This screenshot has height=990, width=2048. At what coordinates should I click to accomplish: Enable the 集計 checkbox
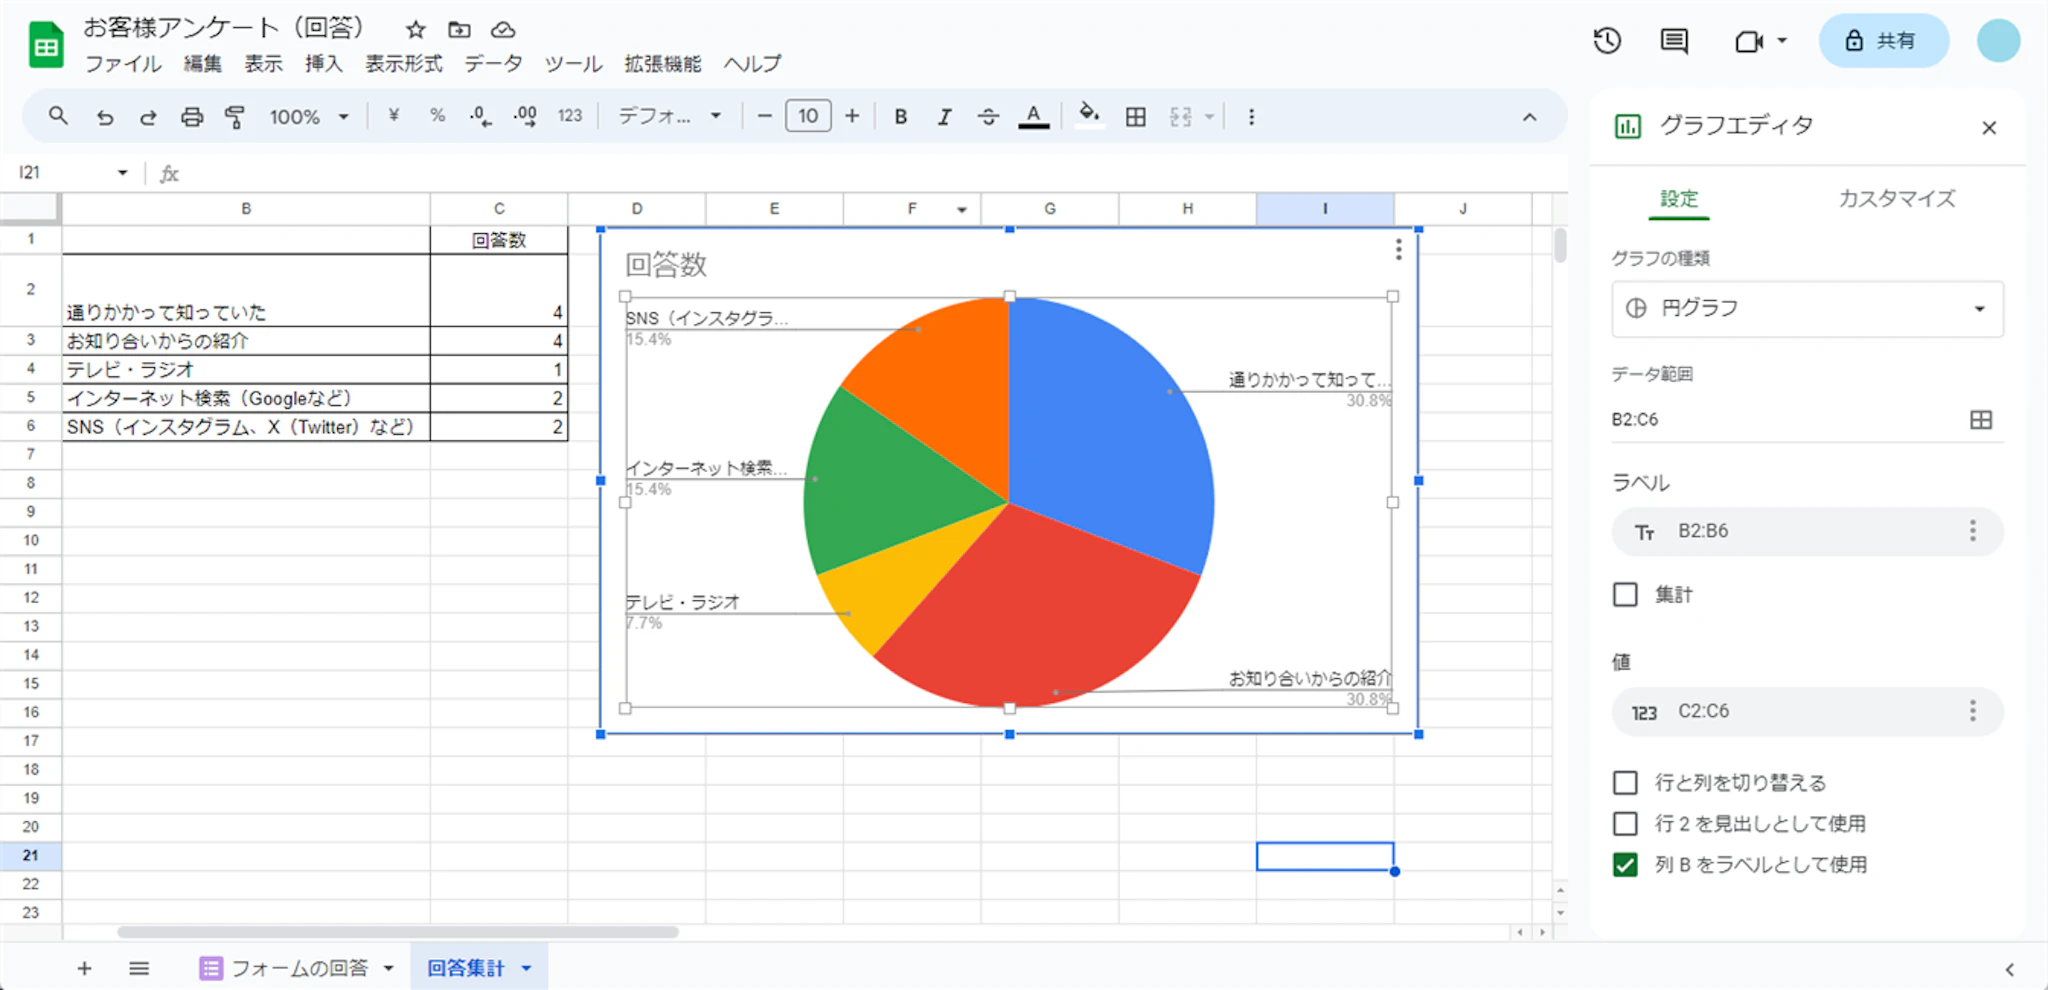1625,595
